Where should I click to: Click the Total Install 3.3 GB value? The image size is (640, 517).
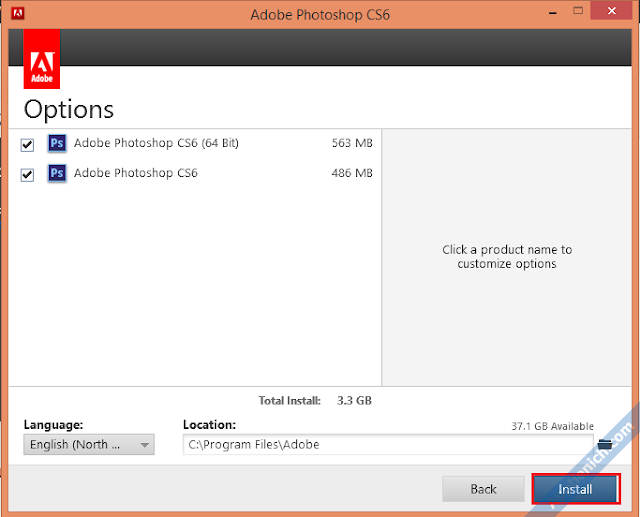pyautogui.click(x=354, y=401)
